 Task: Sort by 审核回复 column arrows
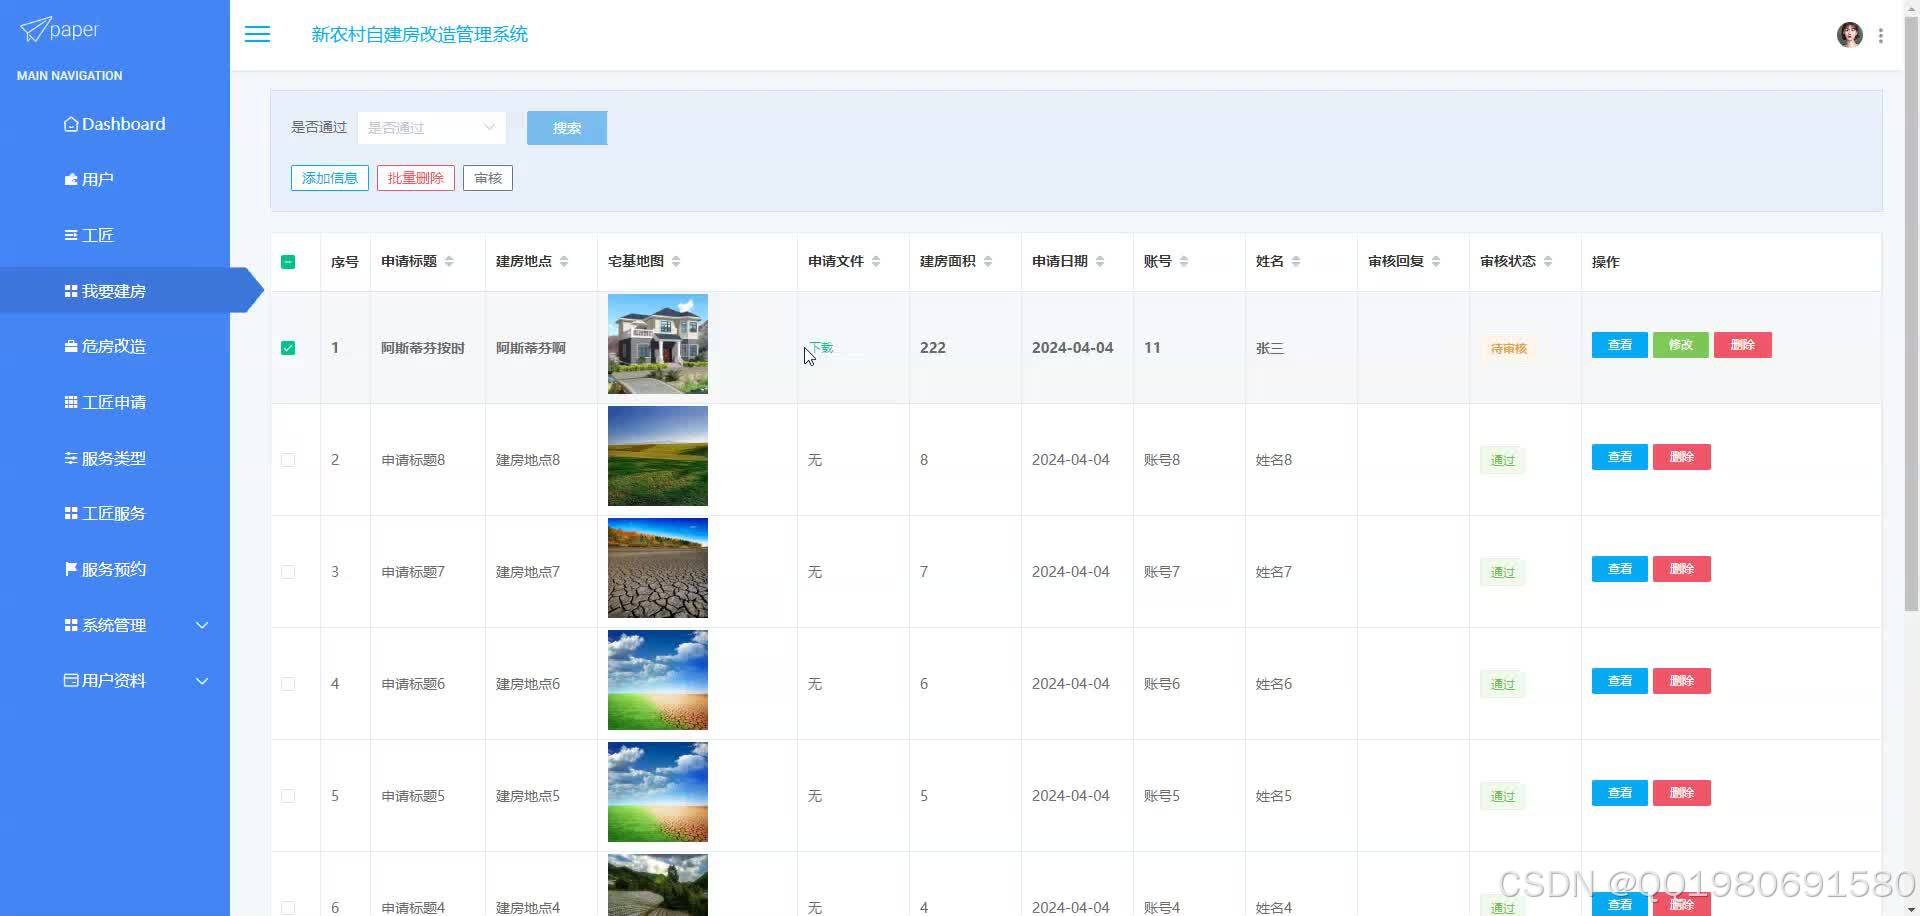coord(1436,261)
